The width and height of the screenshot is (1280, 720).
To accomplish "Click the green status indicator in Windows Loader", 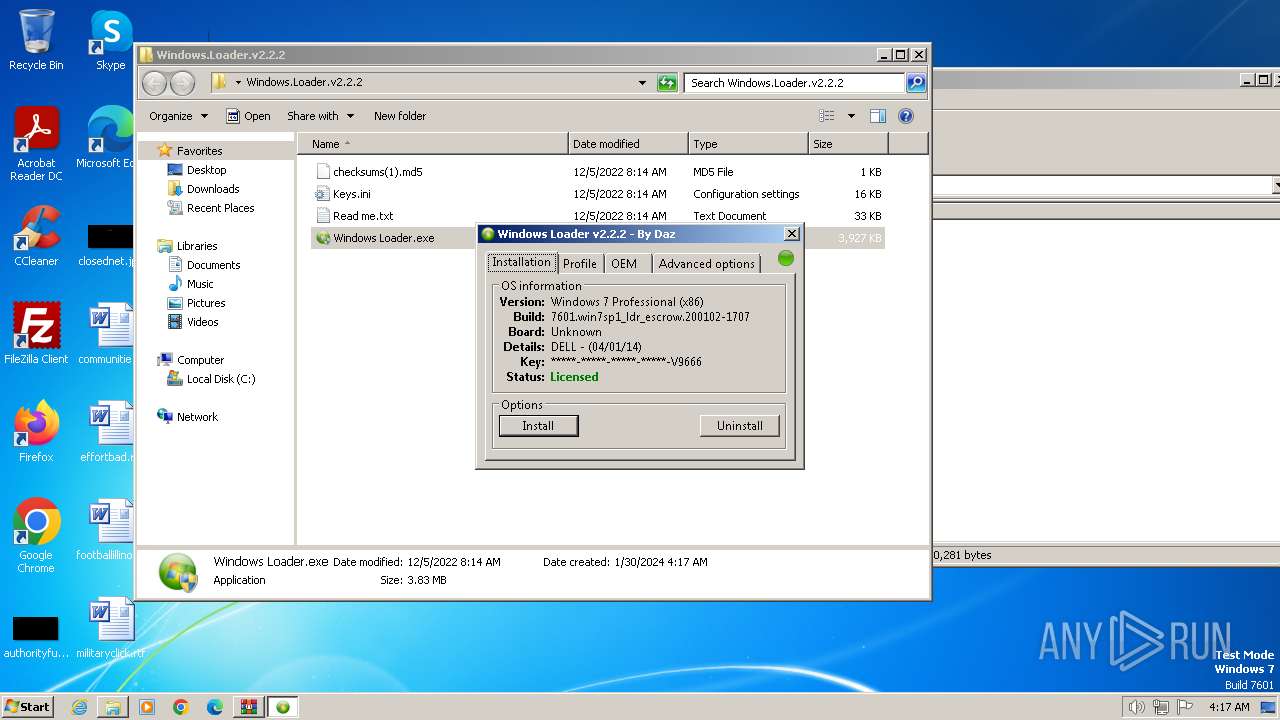I will point(786,258).
